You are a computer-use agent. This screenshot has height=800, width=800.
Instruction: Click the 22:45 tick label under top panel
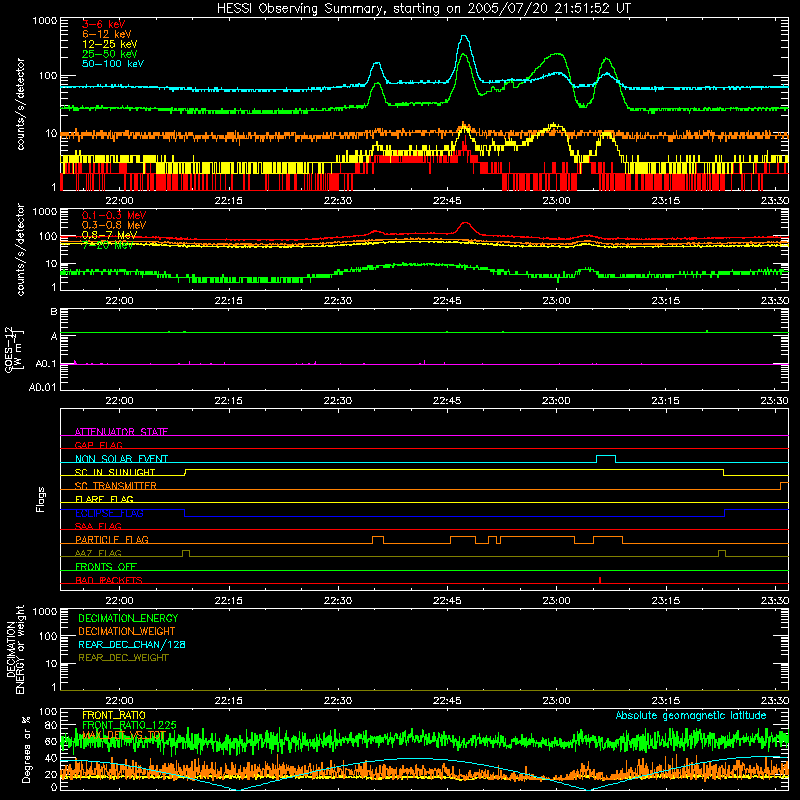(x=447, y=201)
